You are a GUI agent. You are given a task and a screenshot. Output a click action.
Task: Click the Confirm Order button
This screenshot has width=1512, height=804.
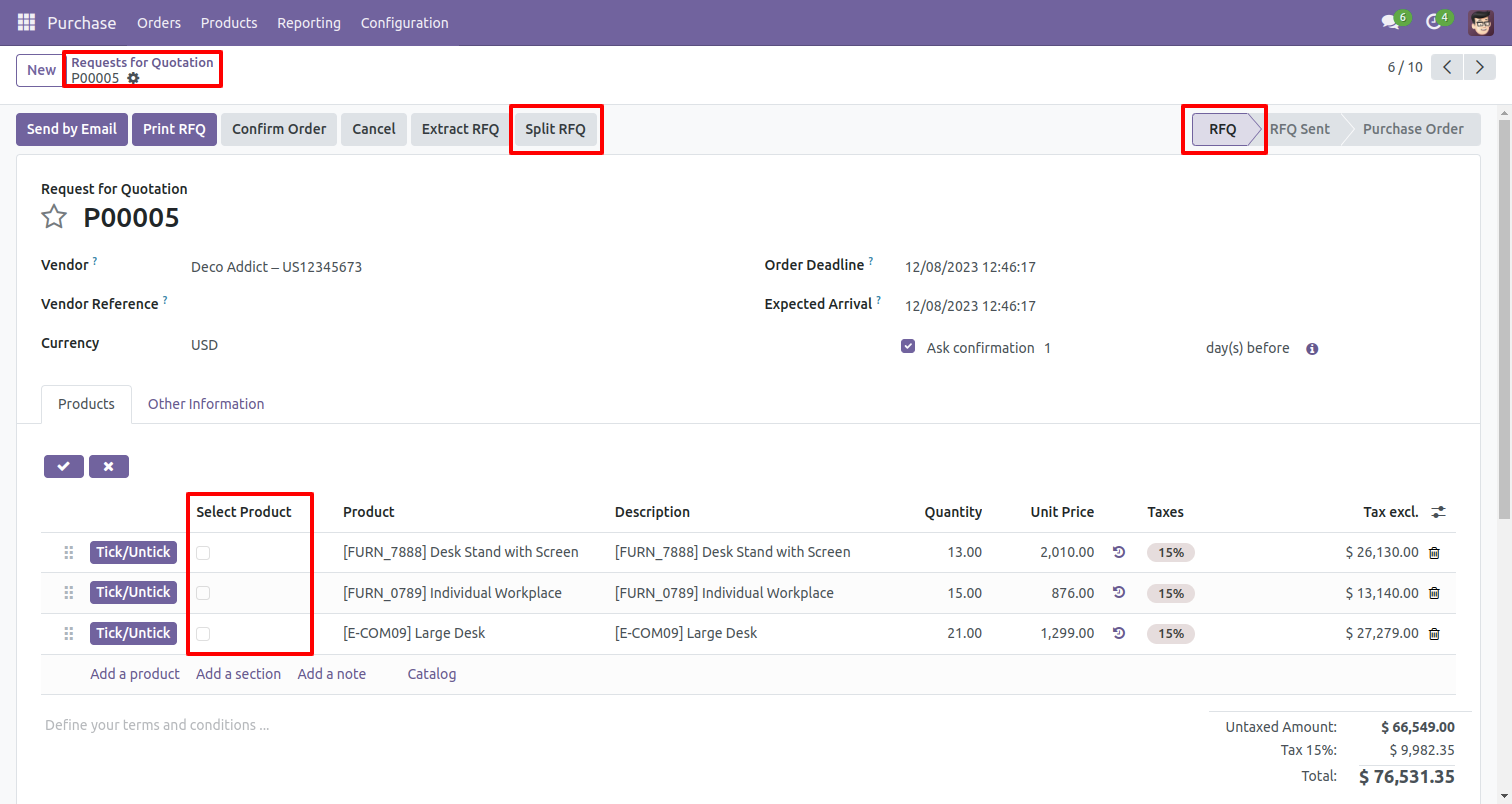[279, 129]
